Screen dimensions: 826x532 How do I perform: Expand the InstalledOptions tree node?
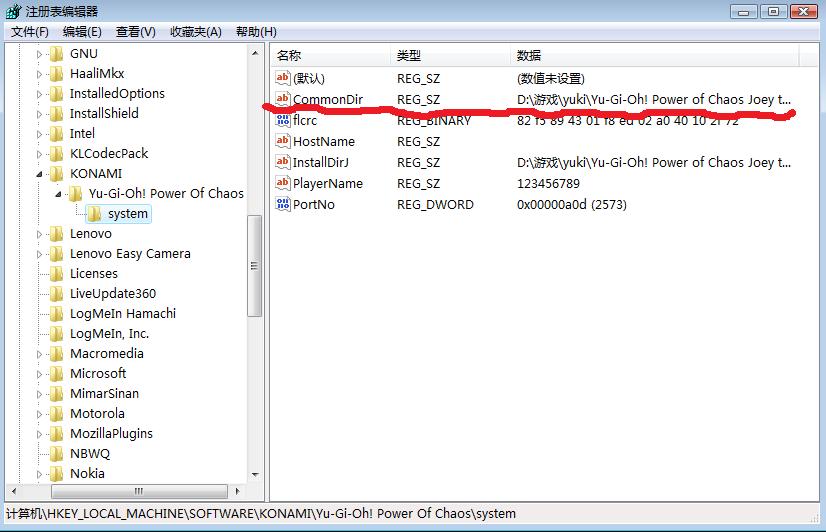(x=39, y=94)
